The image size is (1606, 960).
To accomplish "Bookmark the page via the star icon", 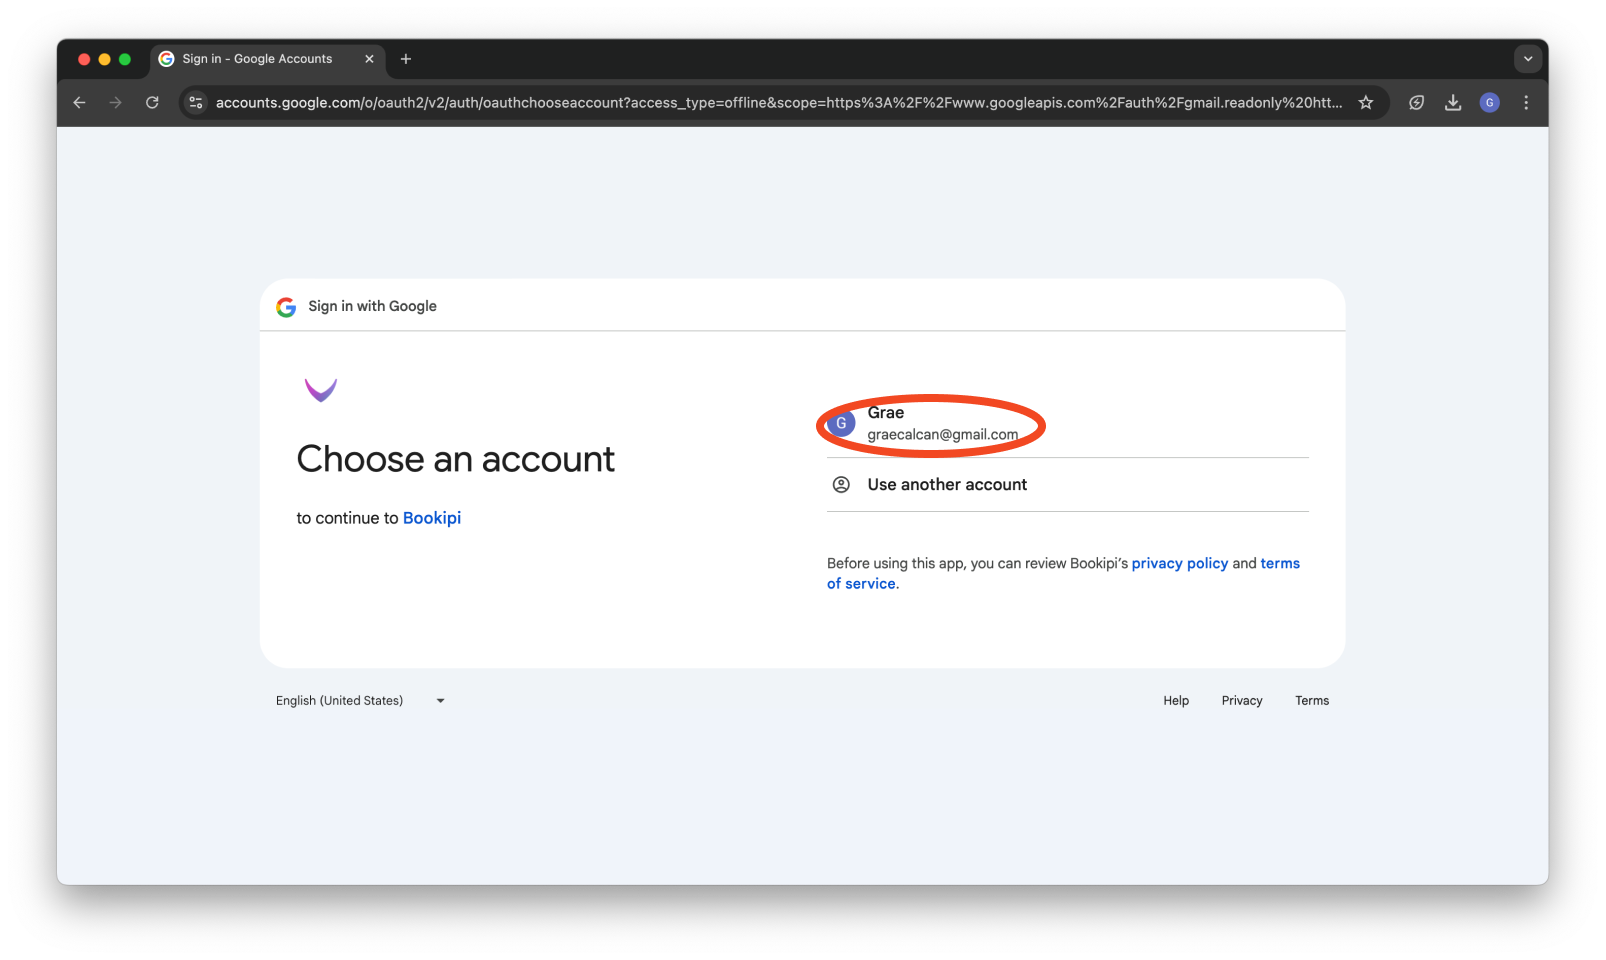I will [x=1365, y=102].
